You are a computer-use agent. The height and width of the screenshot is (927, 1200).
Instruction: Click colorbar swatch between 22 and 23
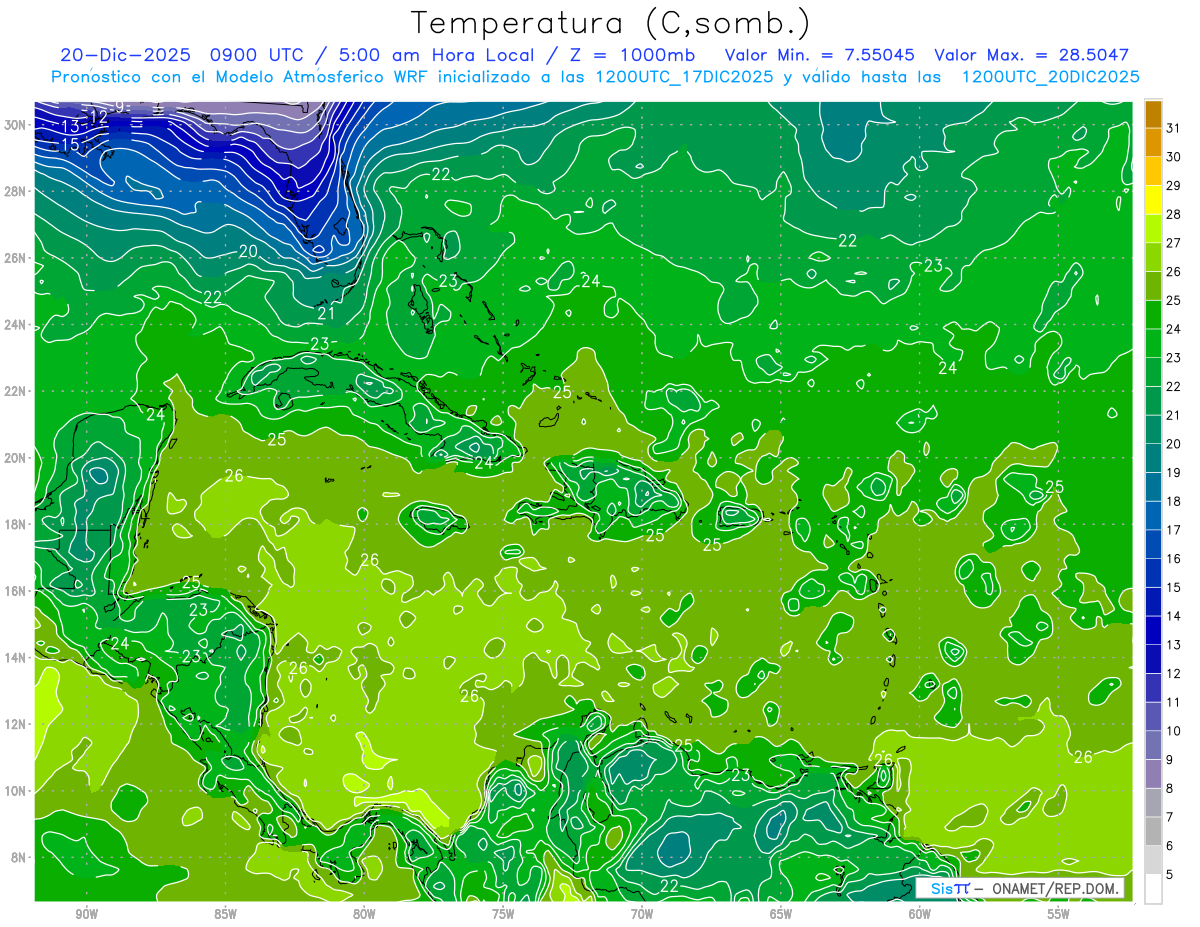click(1153, 372)
